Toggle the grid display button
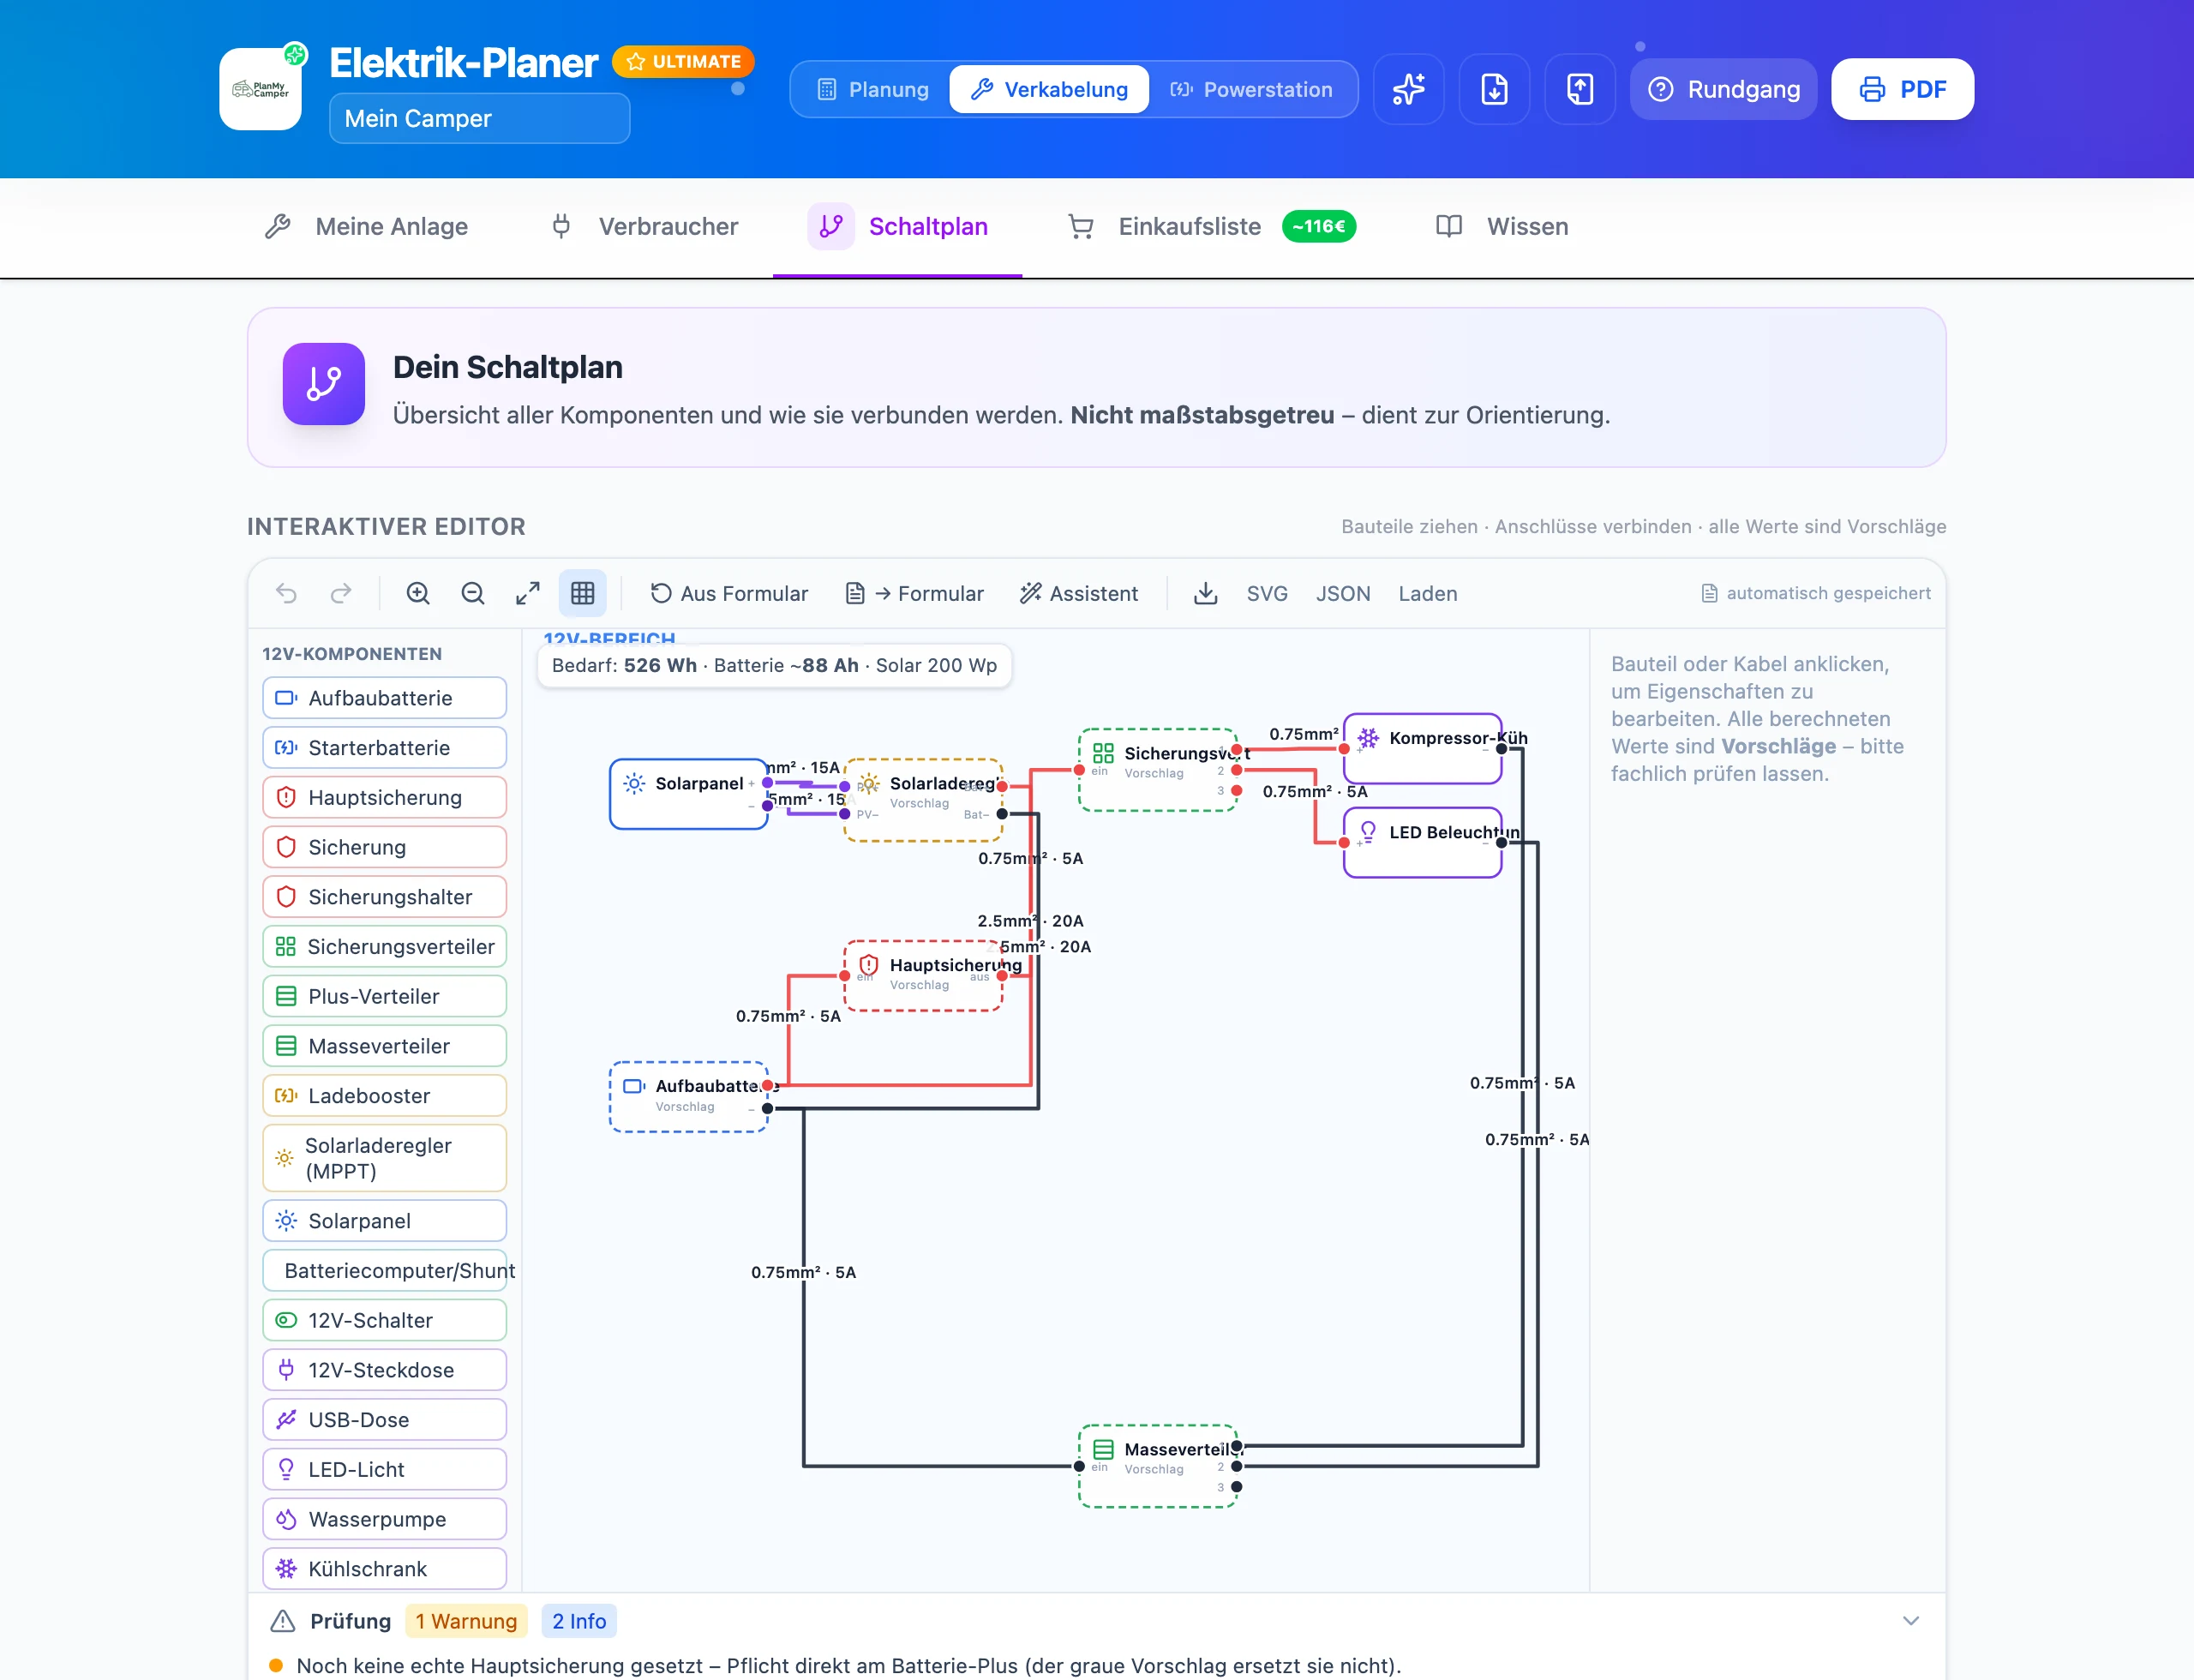Viewport: 2194px width, 1680px height. point(583,593)
